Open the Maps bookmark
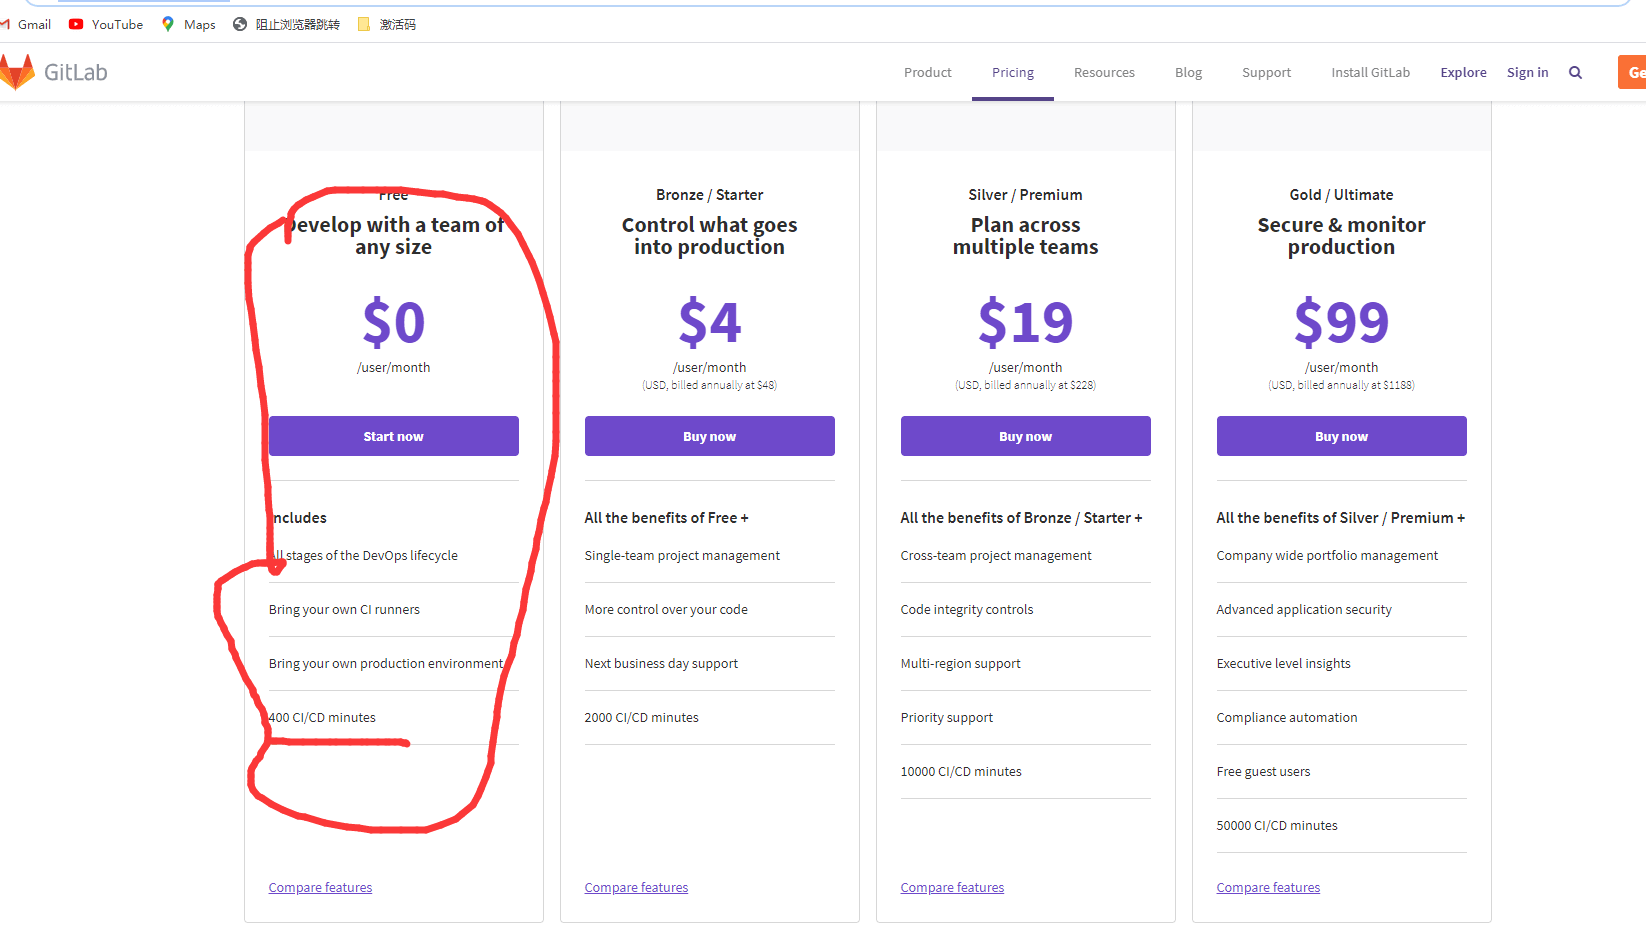The width and height of the screenshot is (1646, 934). click(189, 24)
